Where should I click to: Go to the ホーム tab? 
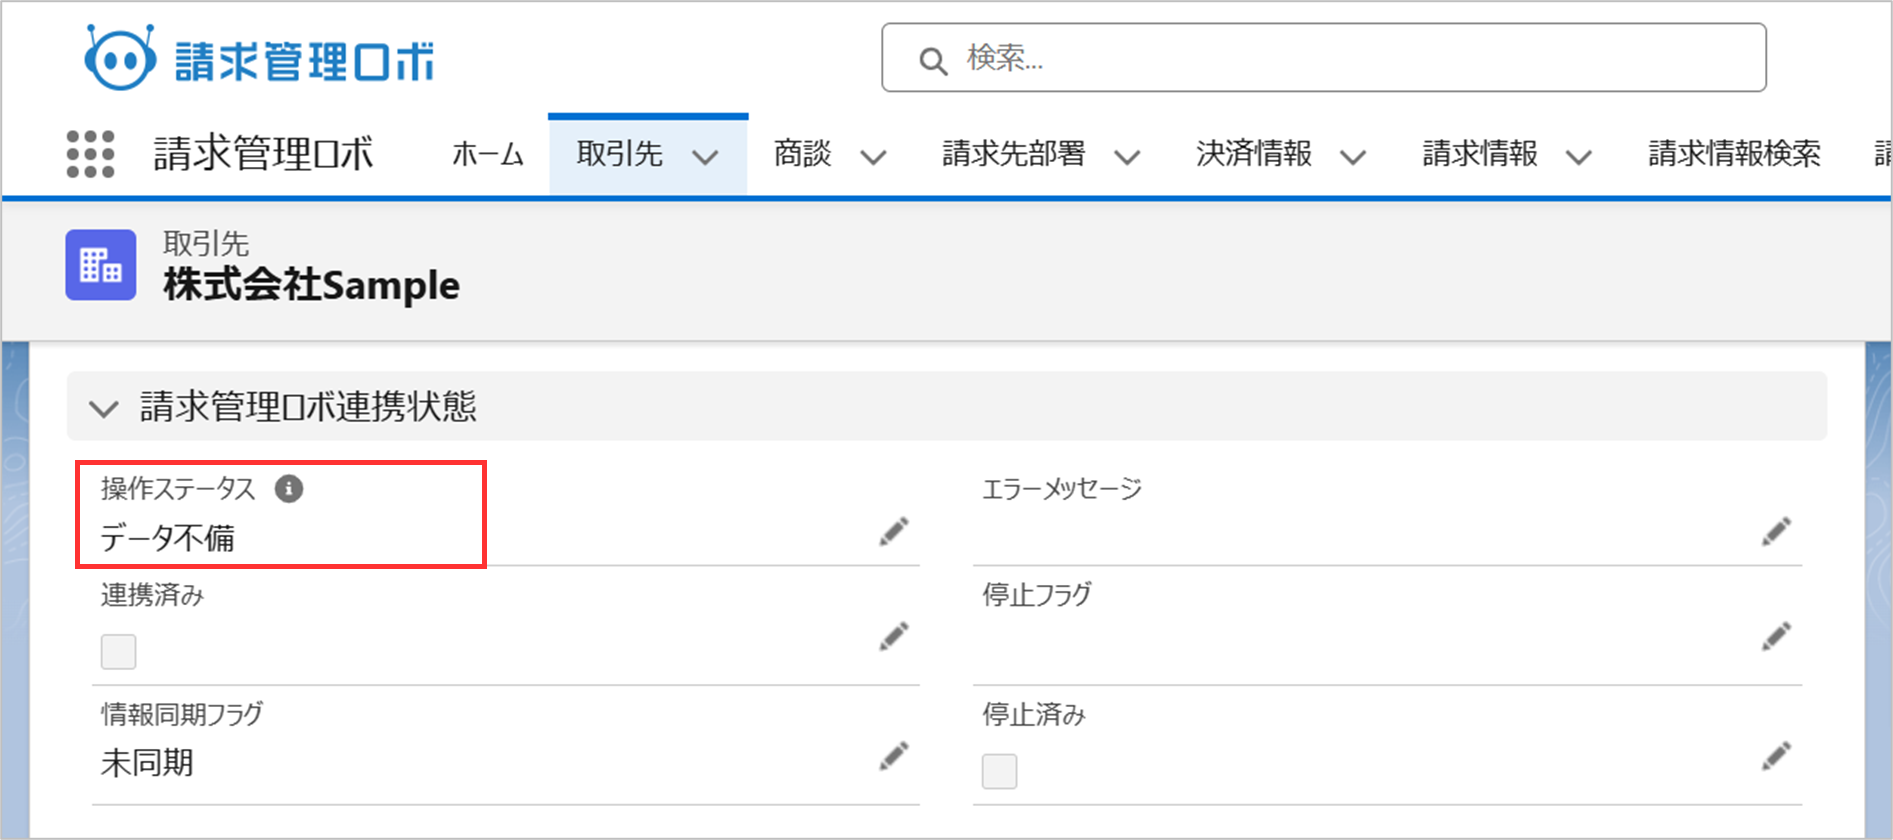click(487, 154)
